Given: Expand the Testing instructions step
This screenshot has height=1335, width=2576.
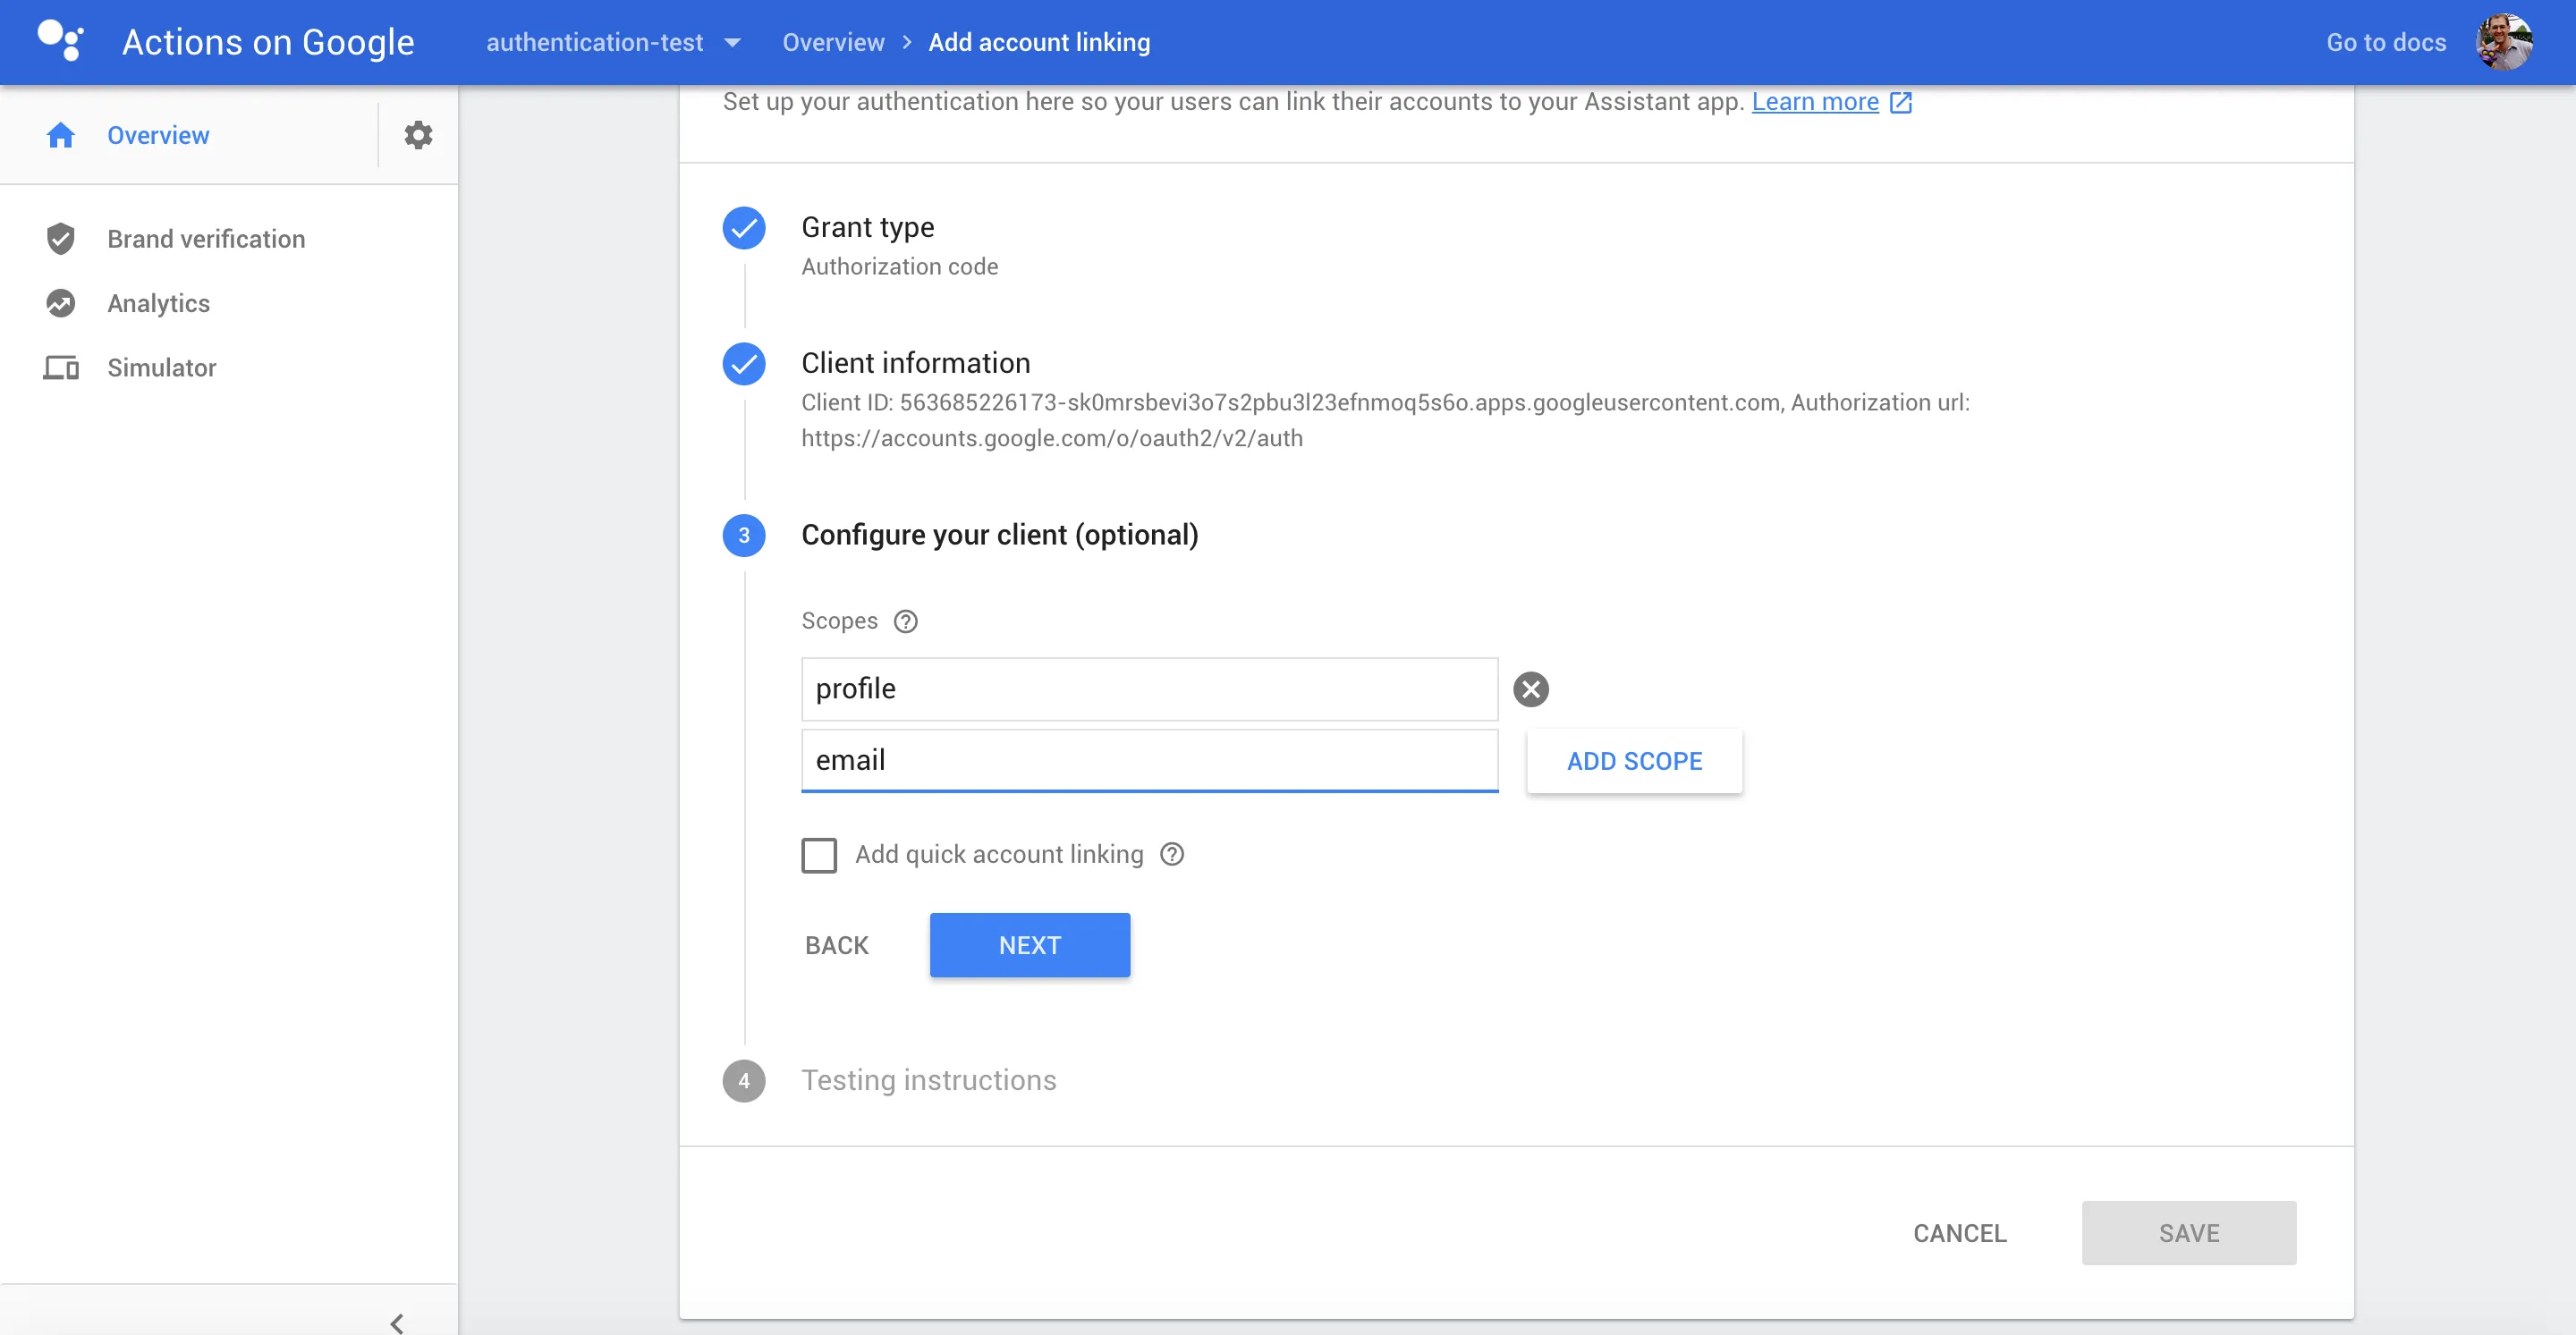Looking at the screenshot, I should point(928,1080).
